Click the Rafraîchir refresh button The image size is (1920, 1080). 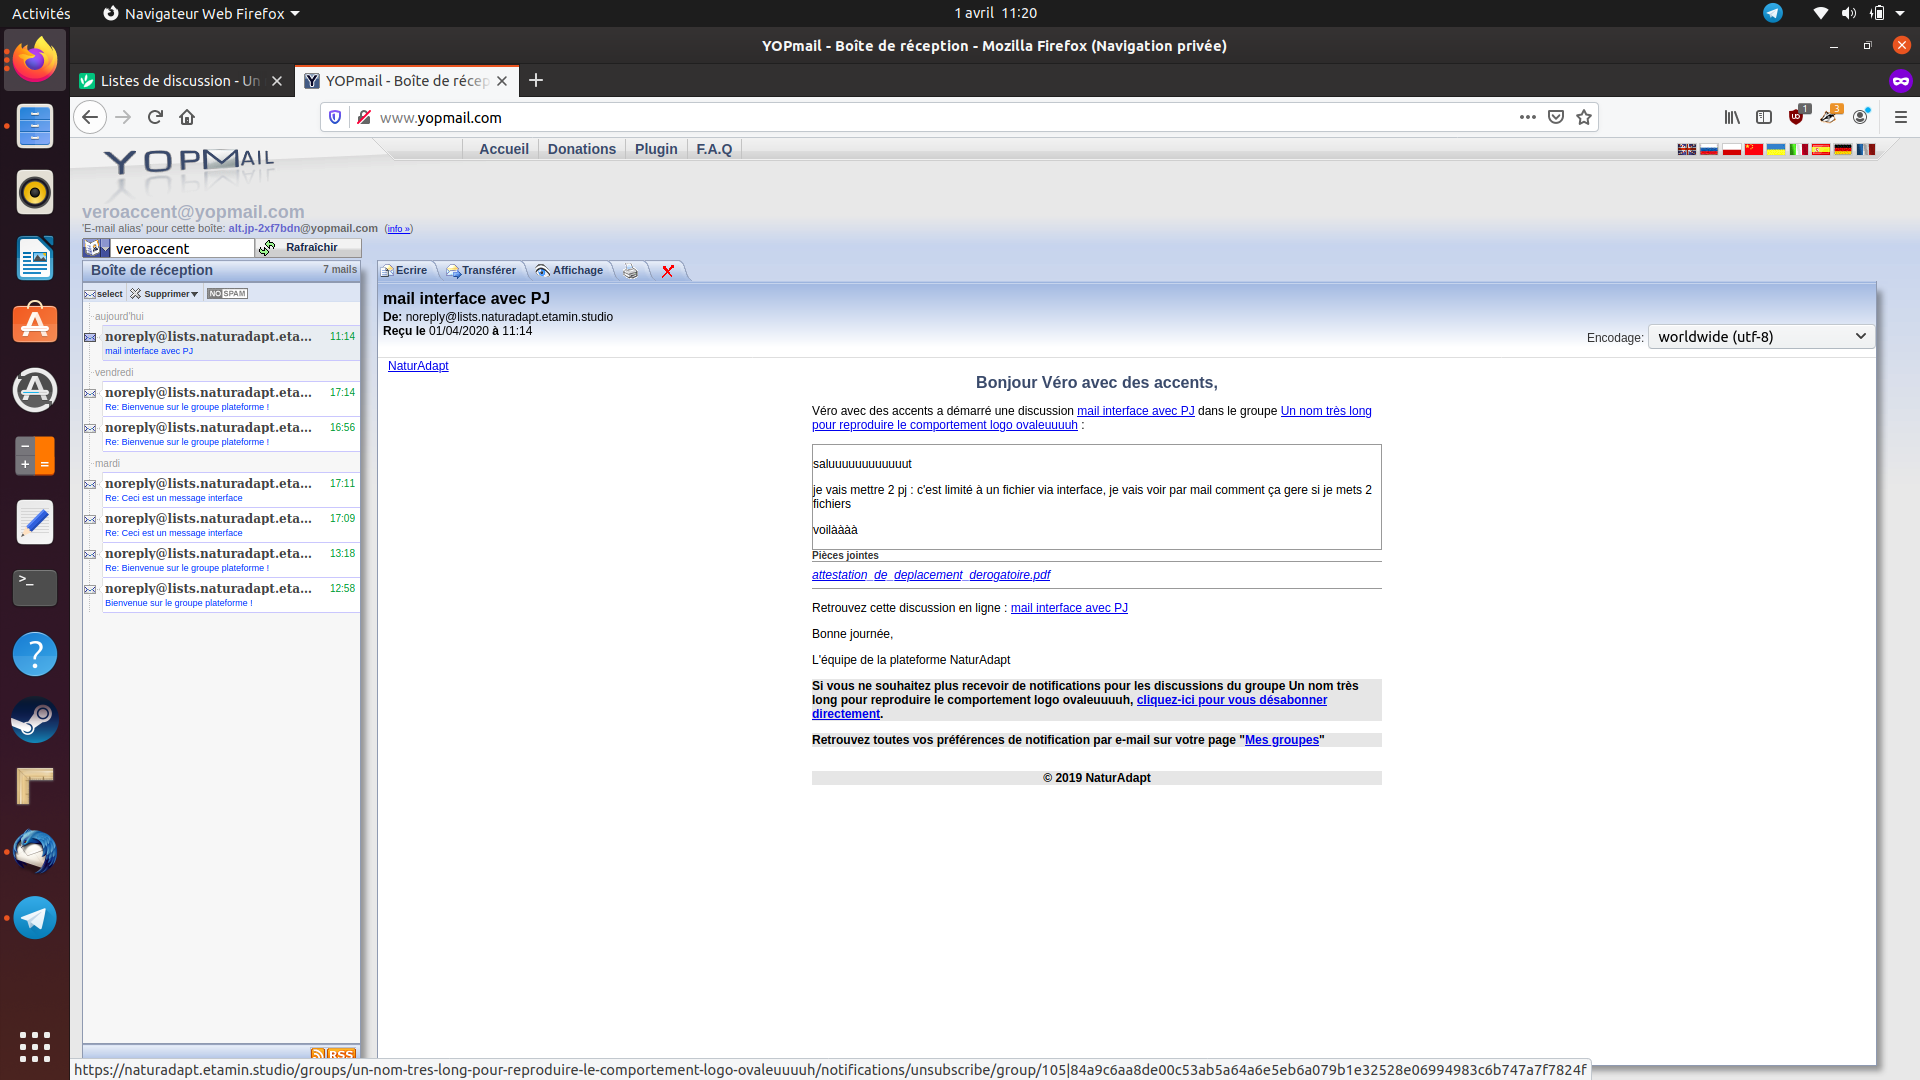click(x=309, y=247)
